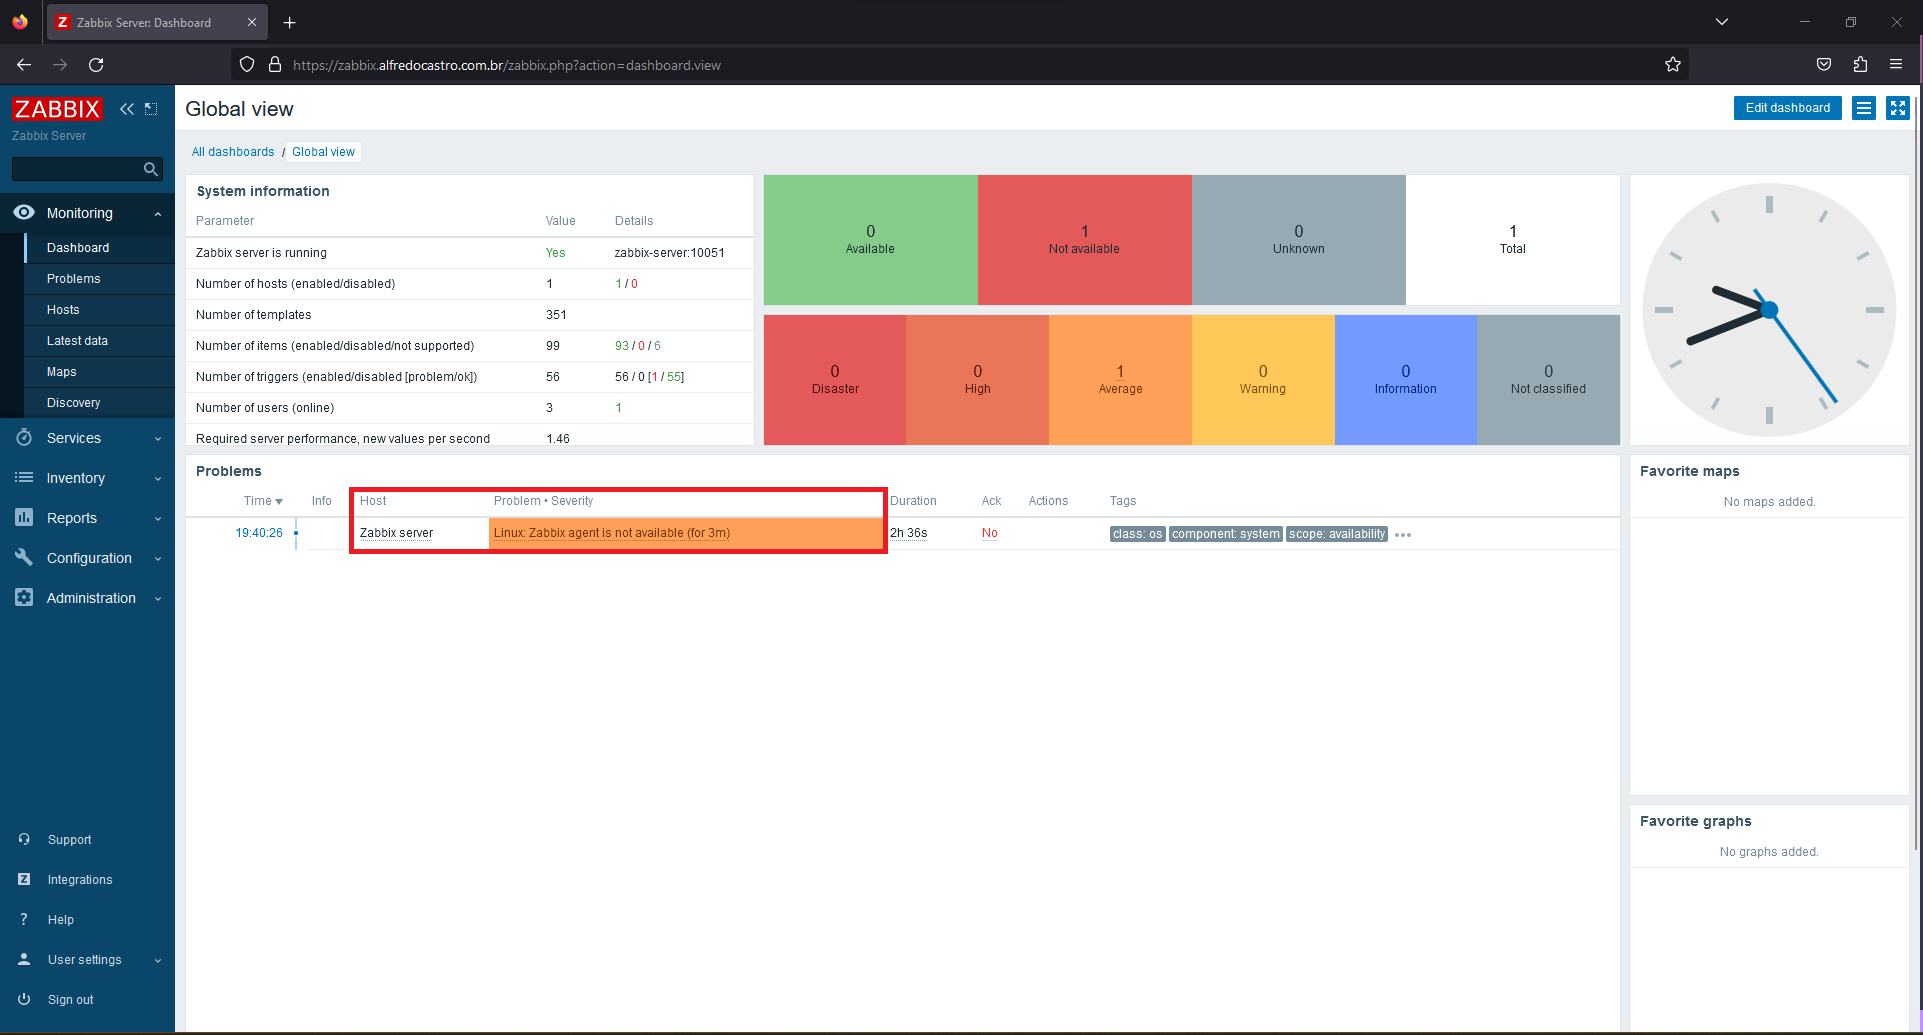The image size is (1923, 1035).
Task: Collapse the sidebar with the double-chevron icon
Action: click(x=127, y=109)
